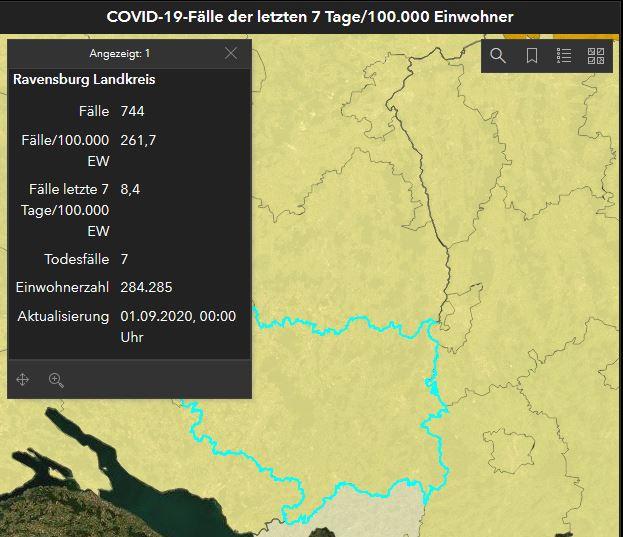
Task: Select the Todesfälle value 7
Action: pos(124,259)
